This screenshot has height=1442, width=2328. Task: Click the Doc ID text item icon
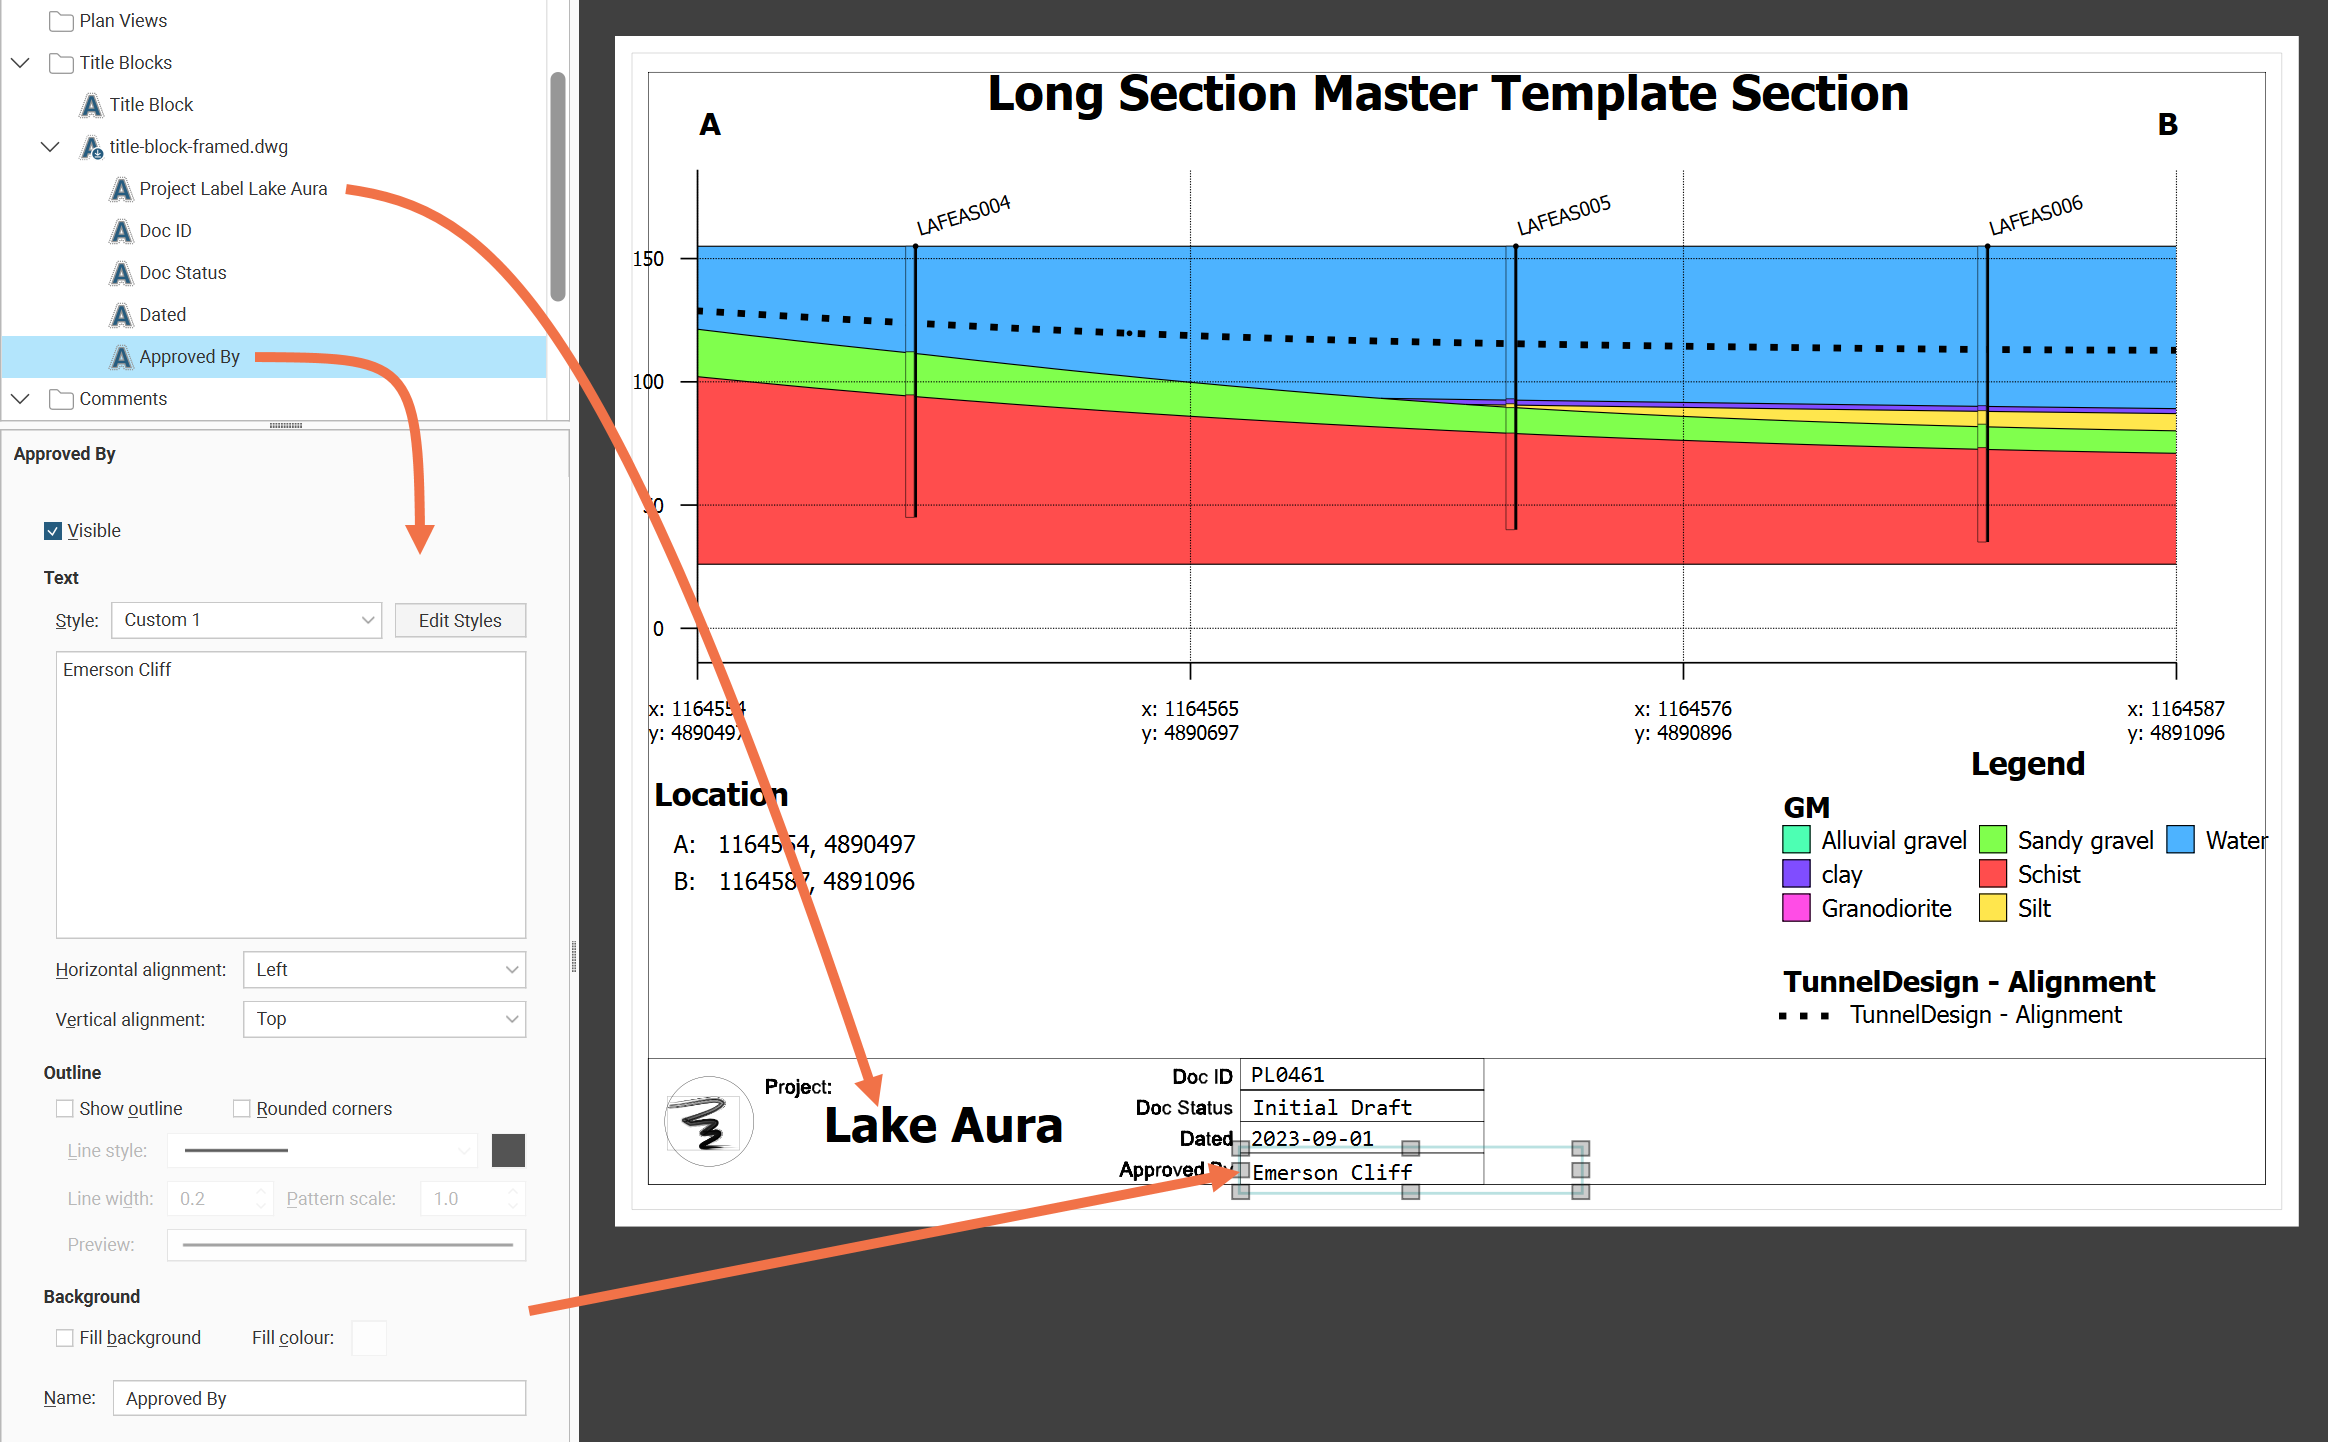click(x=121, y=231)
